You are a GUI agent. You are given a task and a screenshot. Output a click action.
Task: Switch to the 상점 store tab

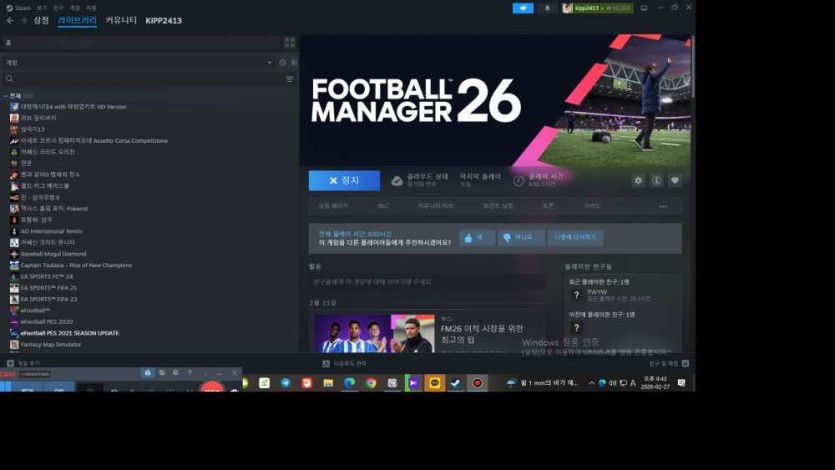[x=41, y=20]
